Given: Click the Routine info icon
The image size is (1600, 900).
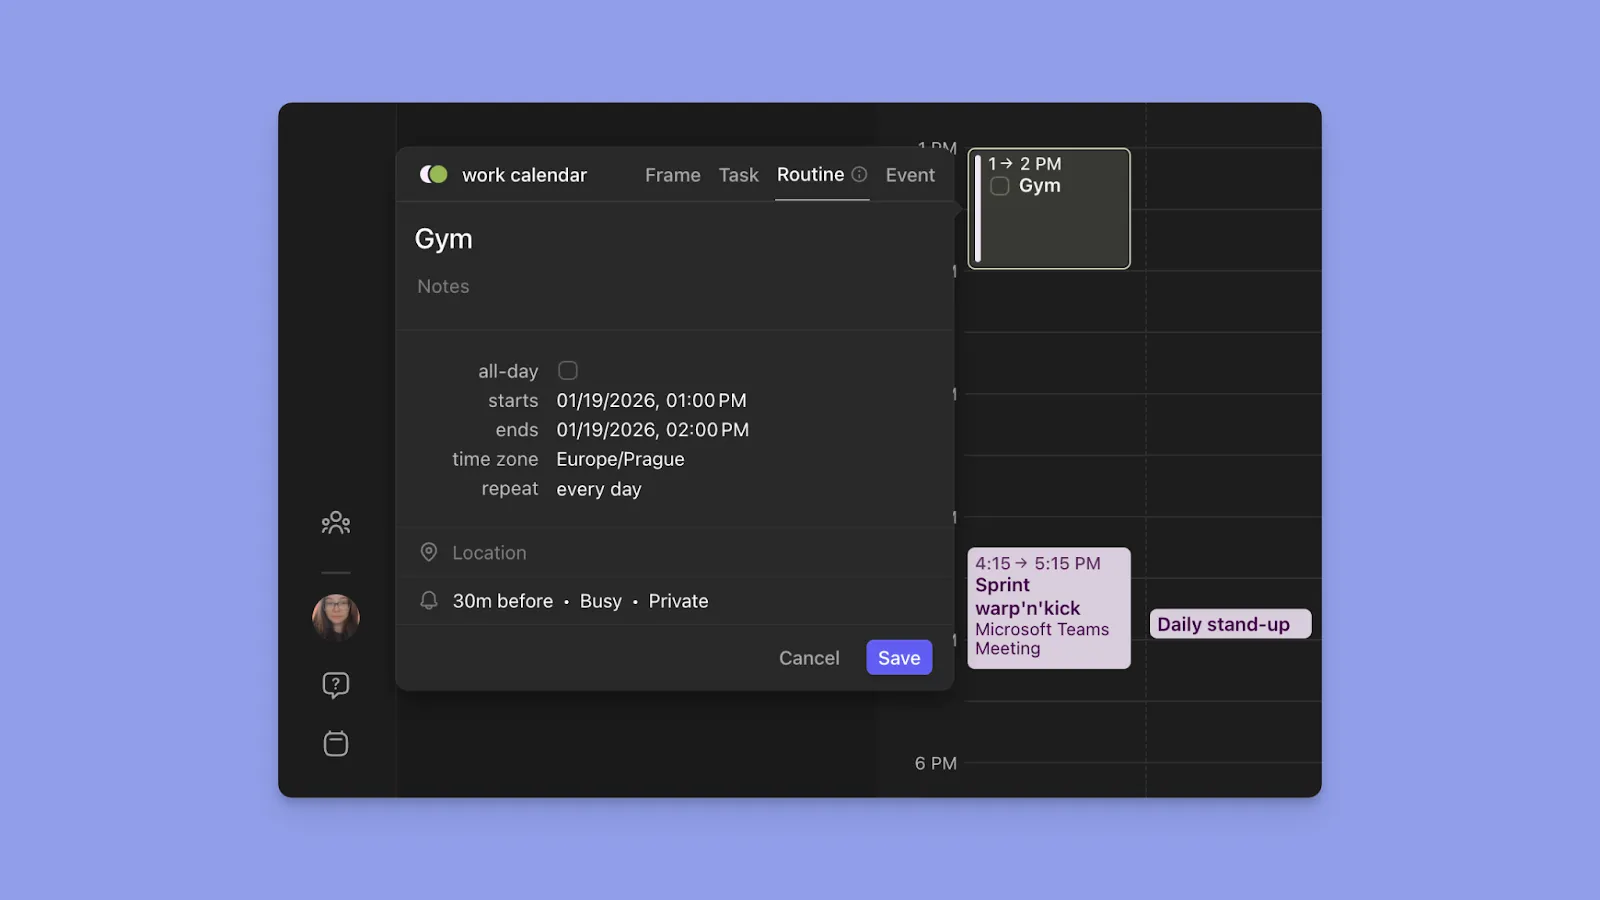Looking at the screenshot, I should [x=859, y=175].
